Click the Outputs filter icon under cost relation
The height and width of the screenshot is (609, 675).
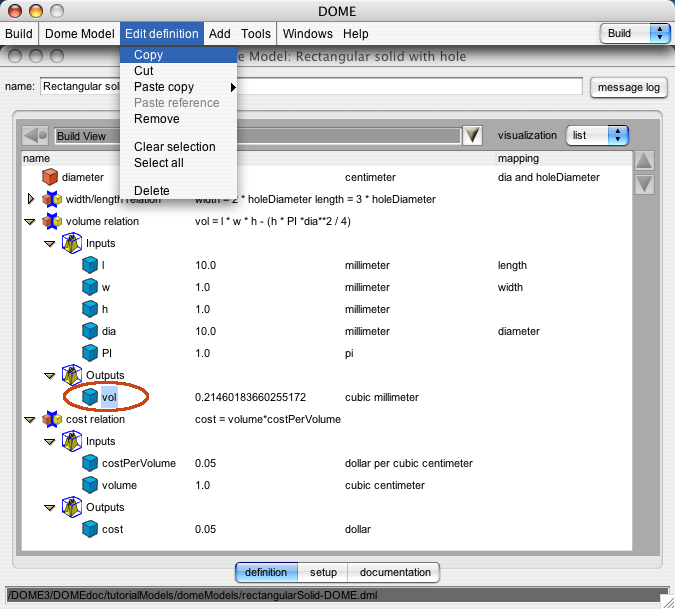tap(71, 507)
